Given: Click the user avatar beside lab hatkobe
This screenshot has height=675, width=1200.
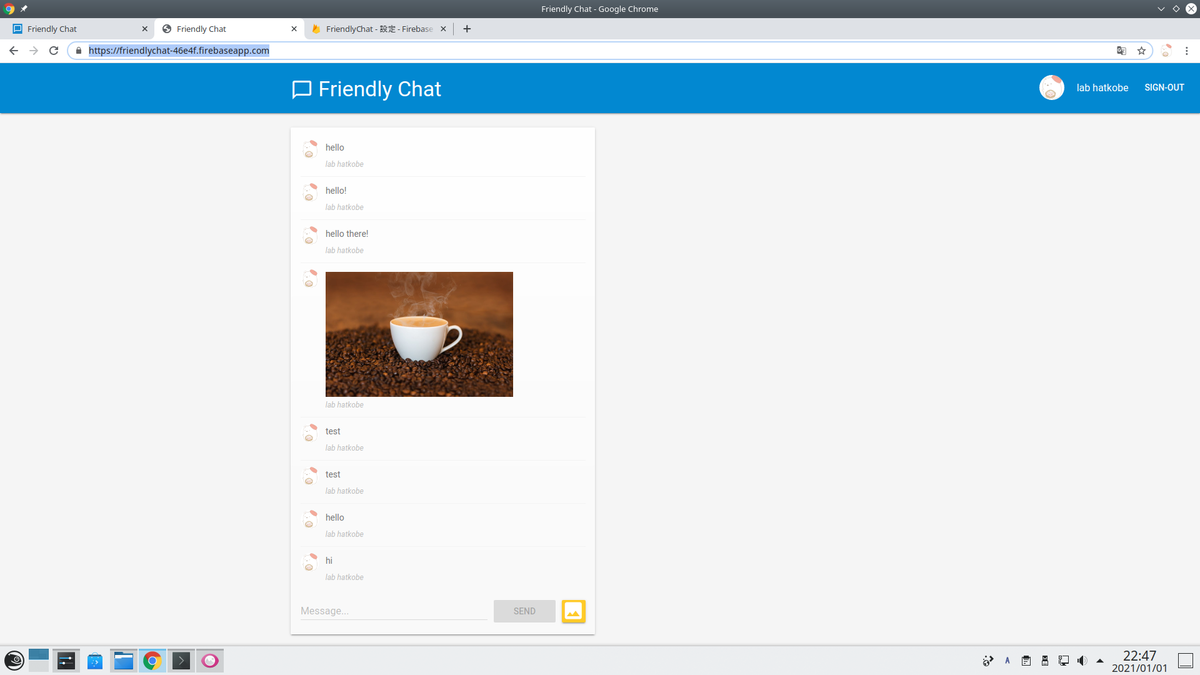Looking at the screenshot, I should click(x=1051, y=88).
